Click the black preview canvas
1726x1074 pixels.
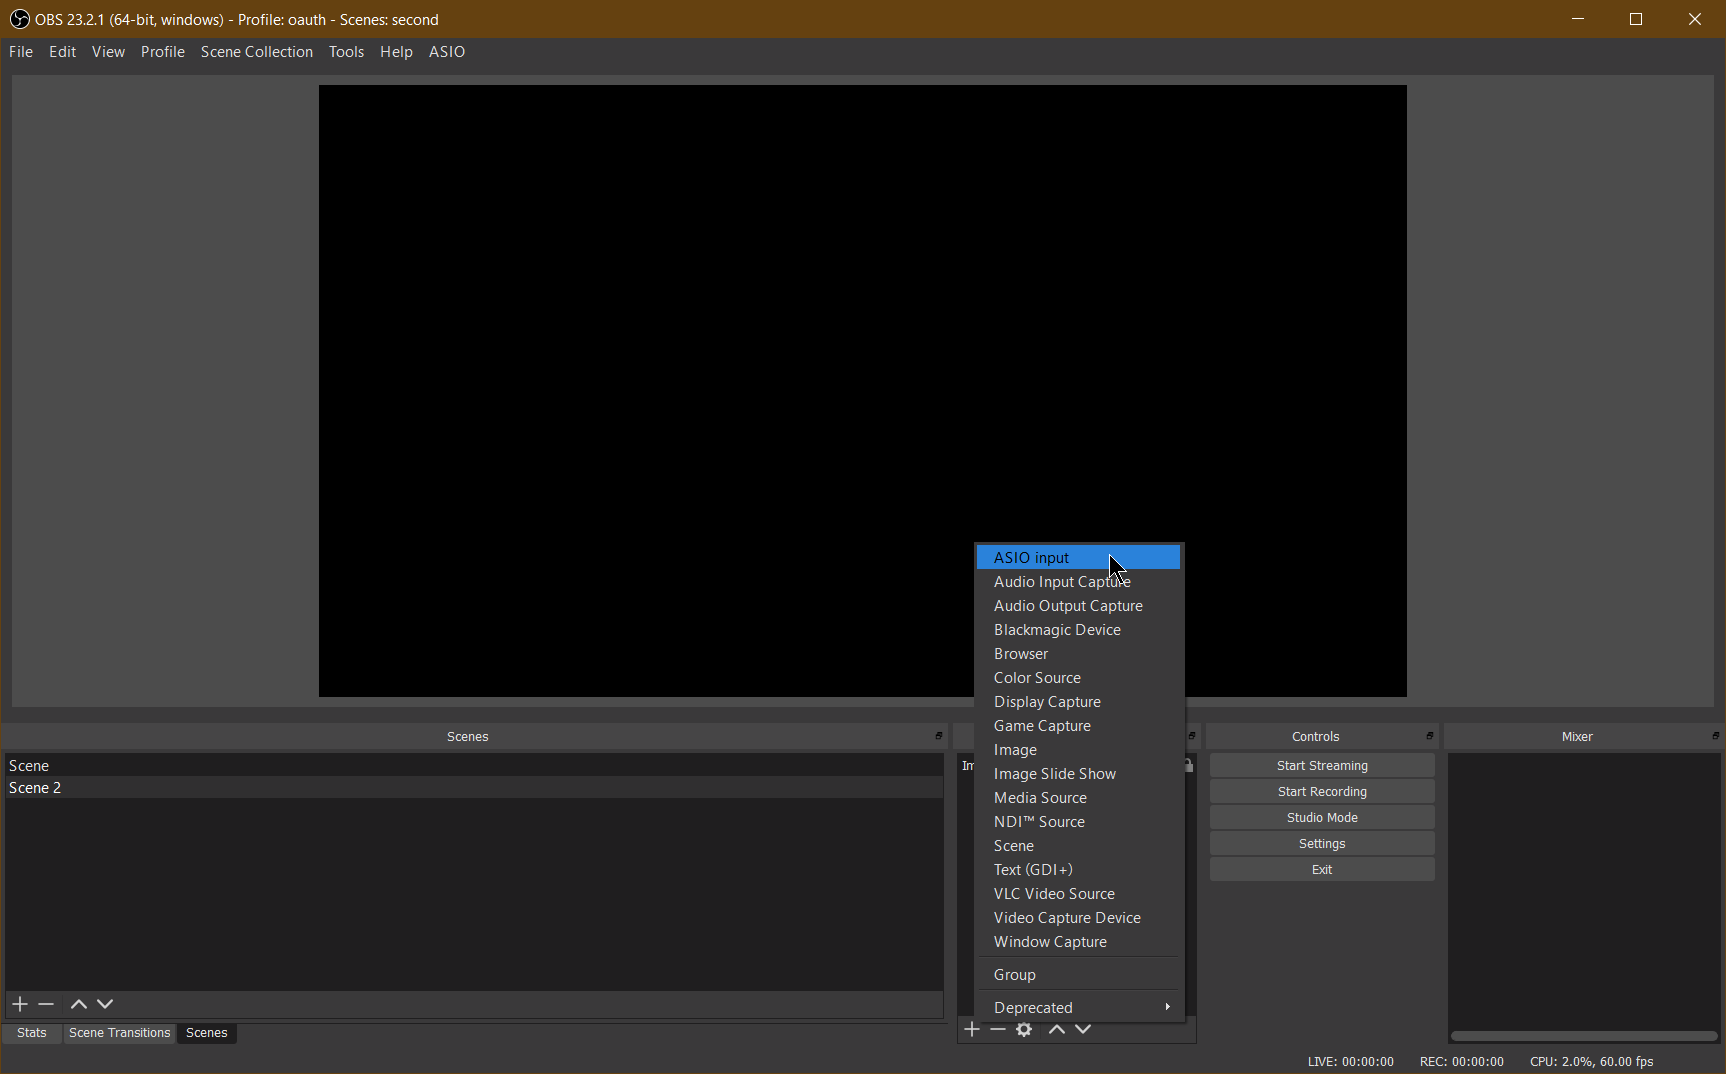click(x=863, y=391)
